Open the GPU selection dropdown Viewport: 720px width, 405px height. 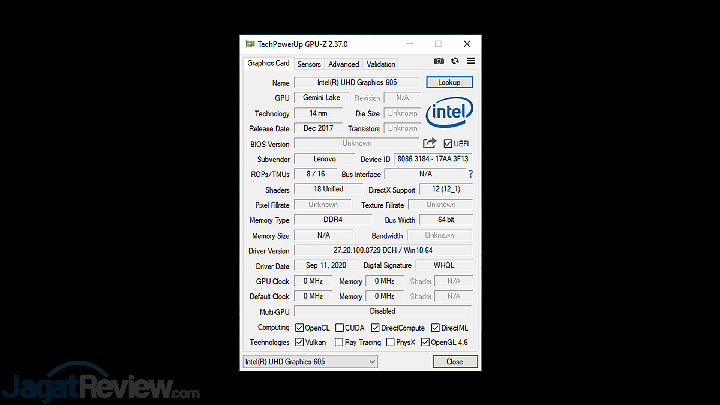(310, 362)
